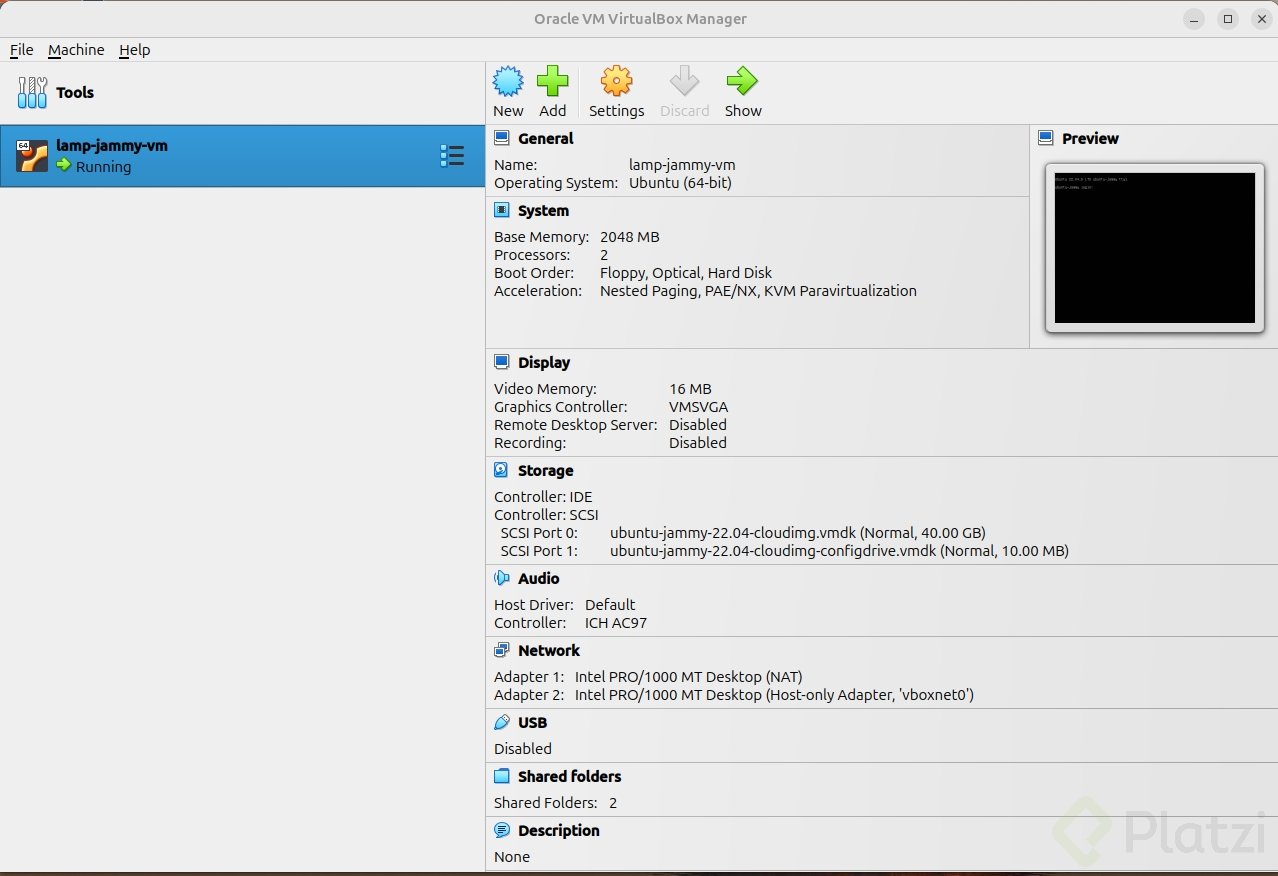The height and width of the screenshot is (876, 1278).
Task: Click the Network section icon
Action: pyautogui.click(x=502, y=650)
